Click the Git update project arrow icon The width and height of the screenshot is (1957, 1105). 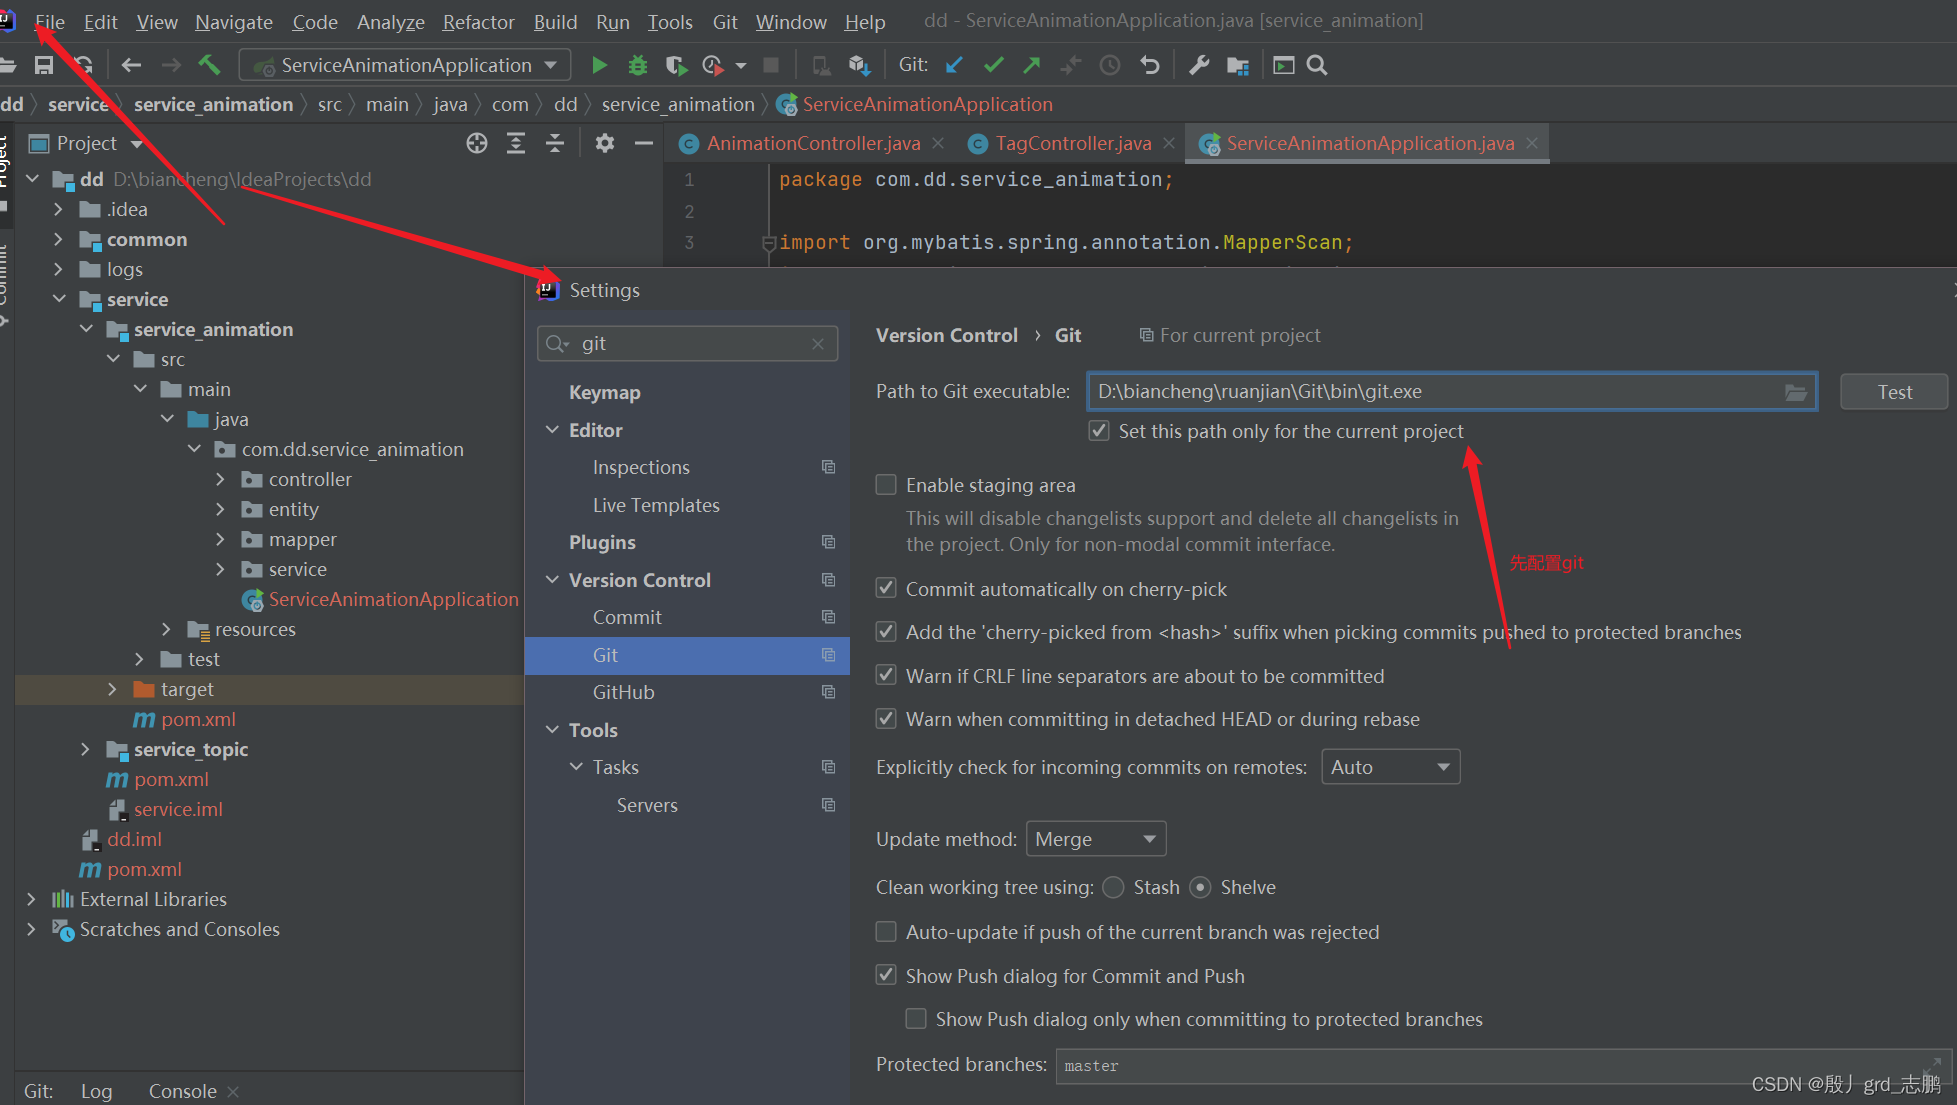click(954, 65)
